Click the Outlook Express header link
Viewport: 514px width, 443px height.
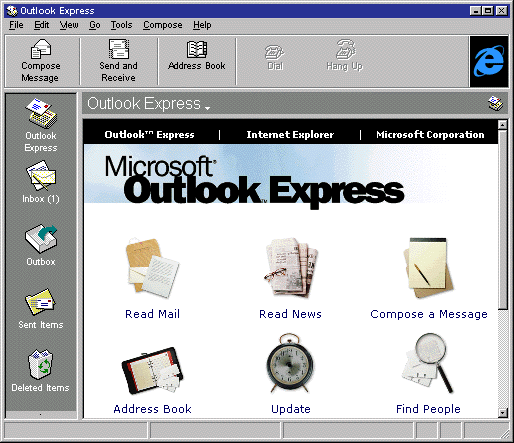coord(149,135)
